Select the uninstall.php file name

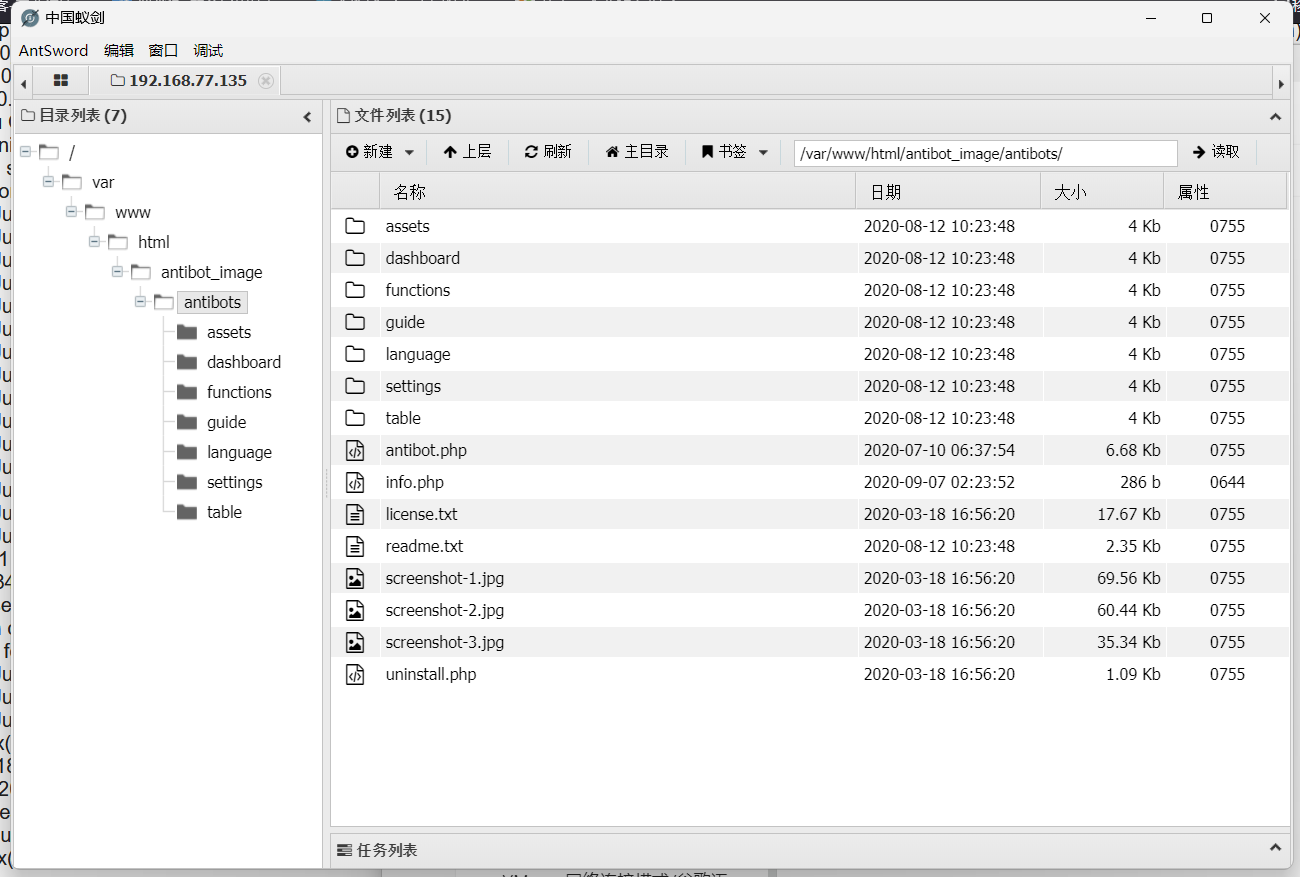431,674
